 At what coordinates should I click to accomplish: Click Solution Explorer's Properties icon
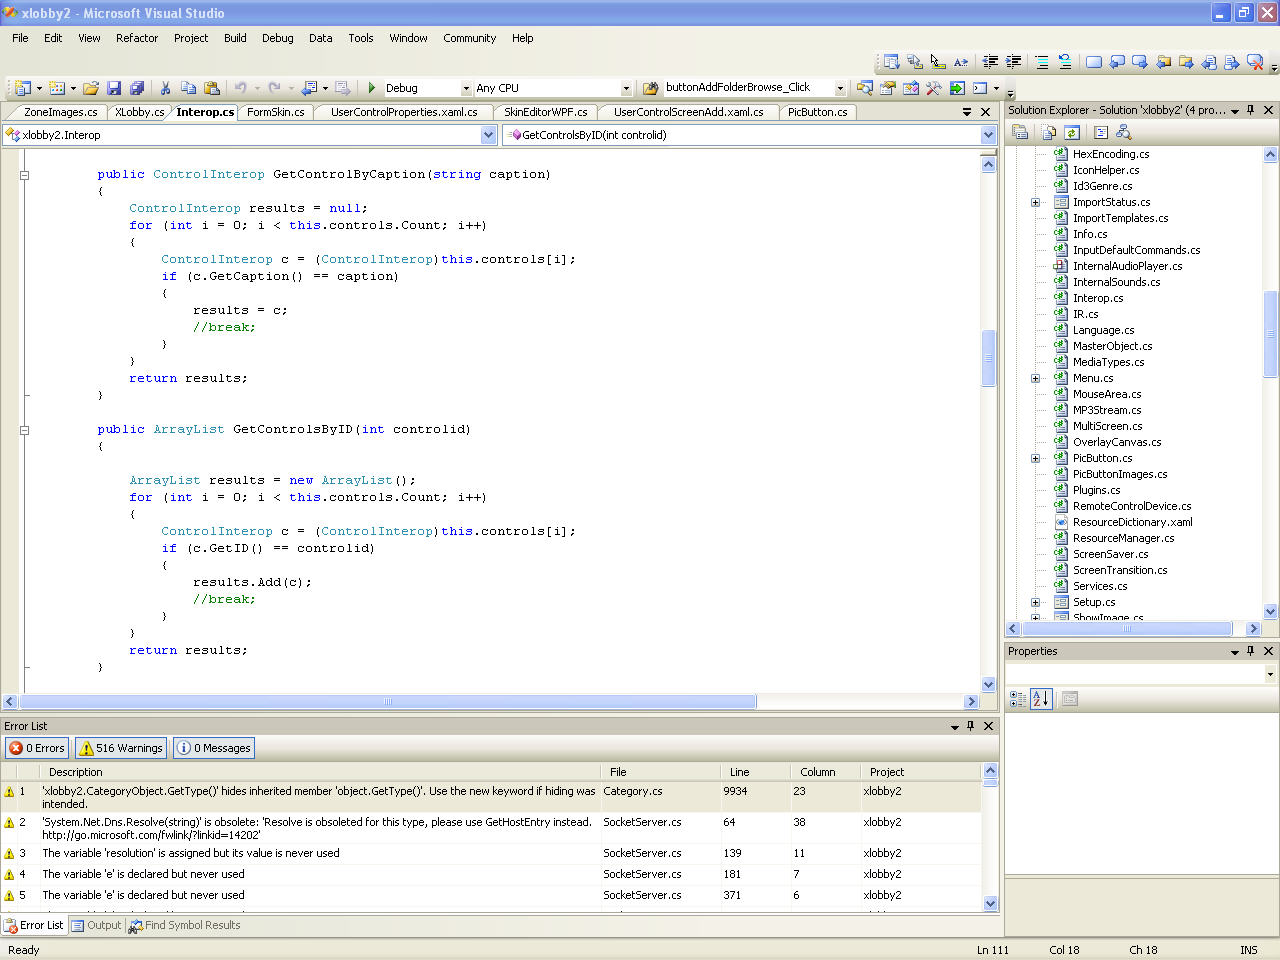coord(1020,132)
